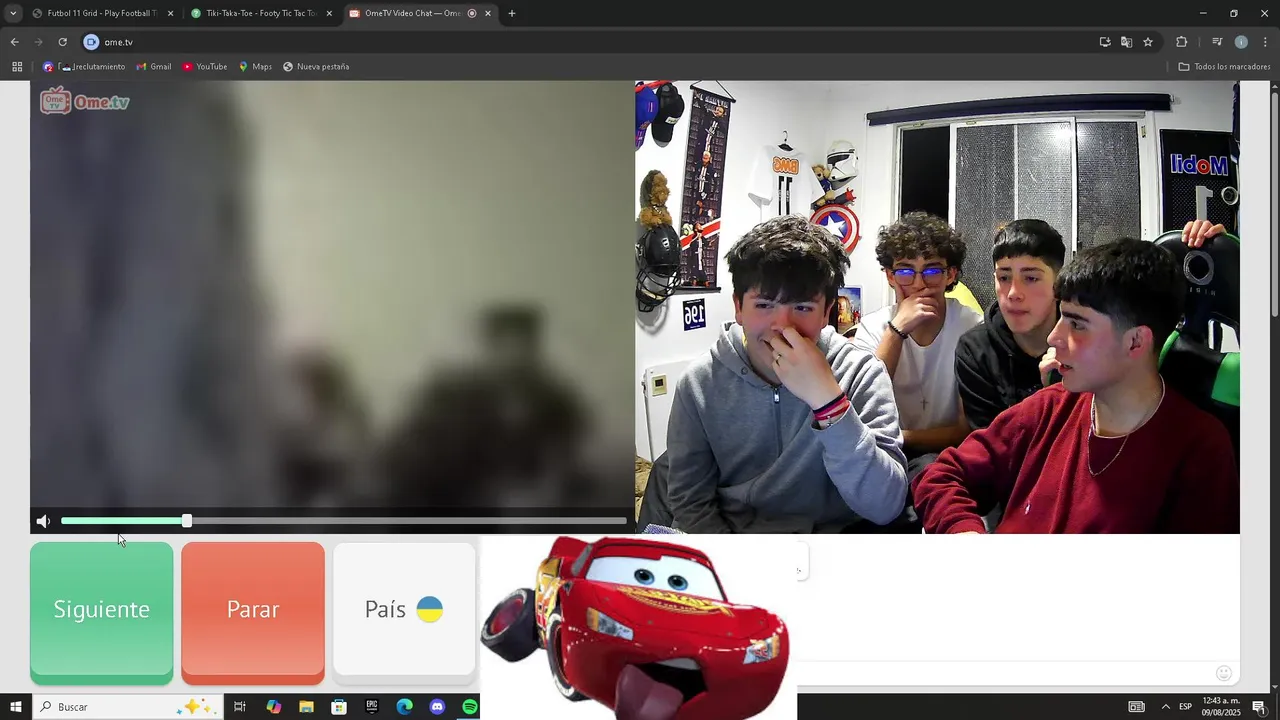
Task: Open Microsoft Store from the taskbar
Action: point(339,707)
